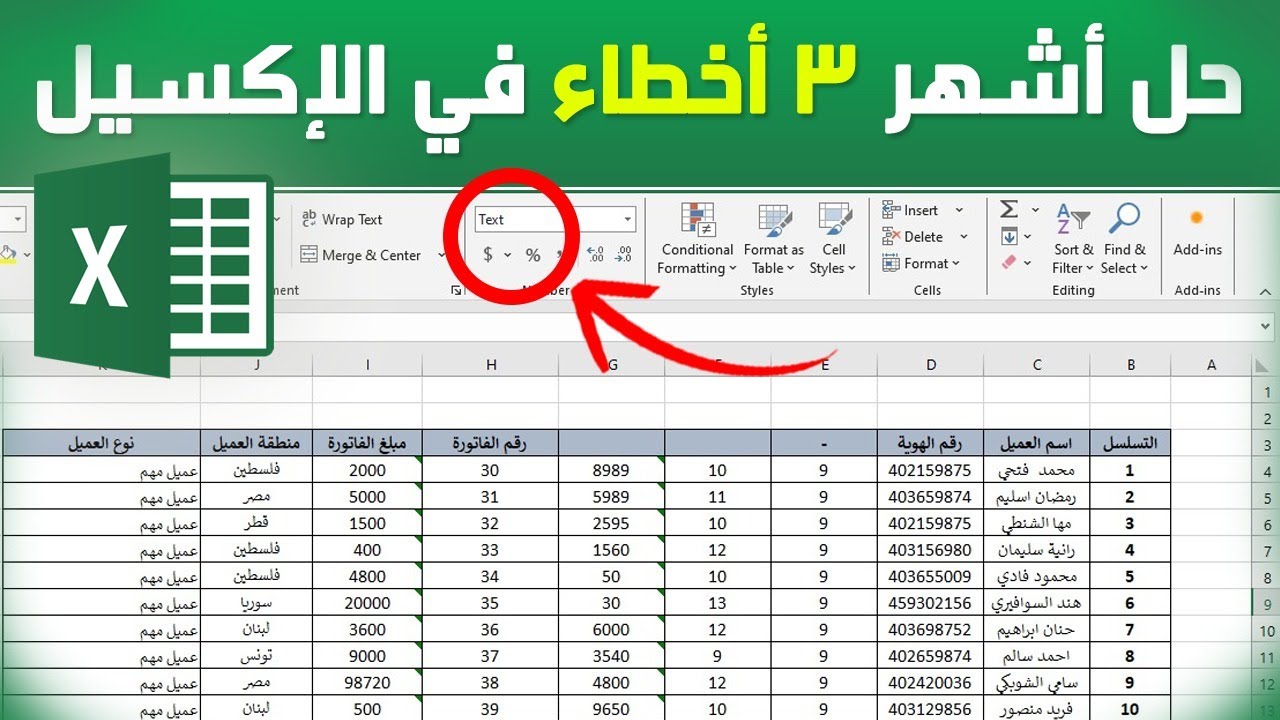
Task: Select invoice number cell 37
Action: [491, 658]
